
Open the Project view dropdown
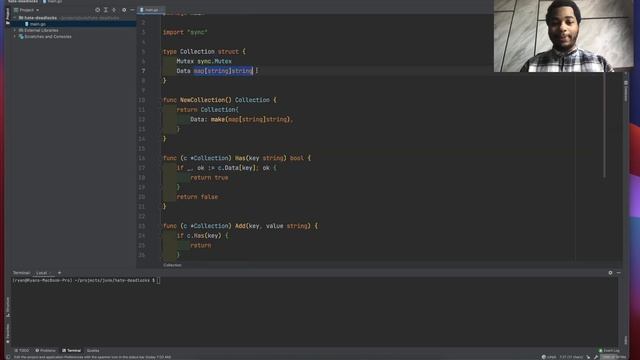[x=27, y=10]
